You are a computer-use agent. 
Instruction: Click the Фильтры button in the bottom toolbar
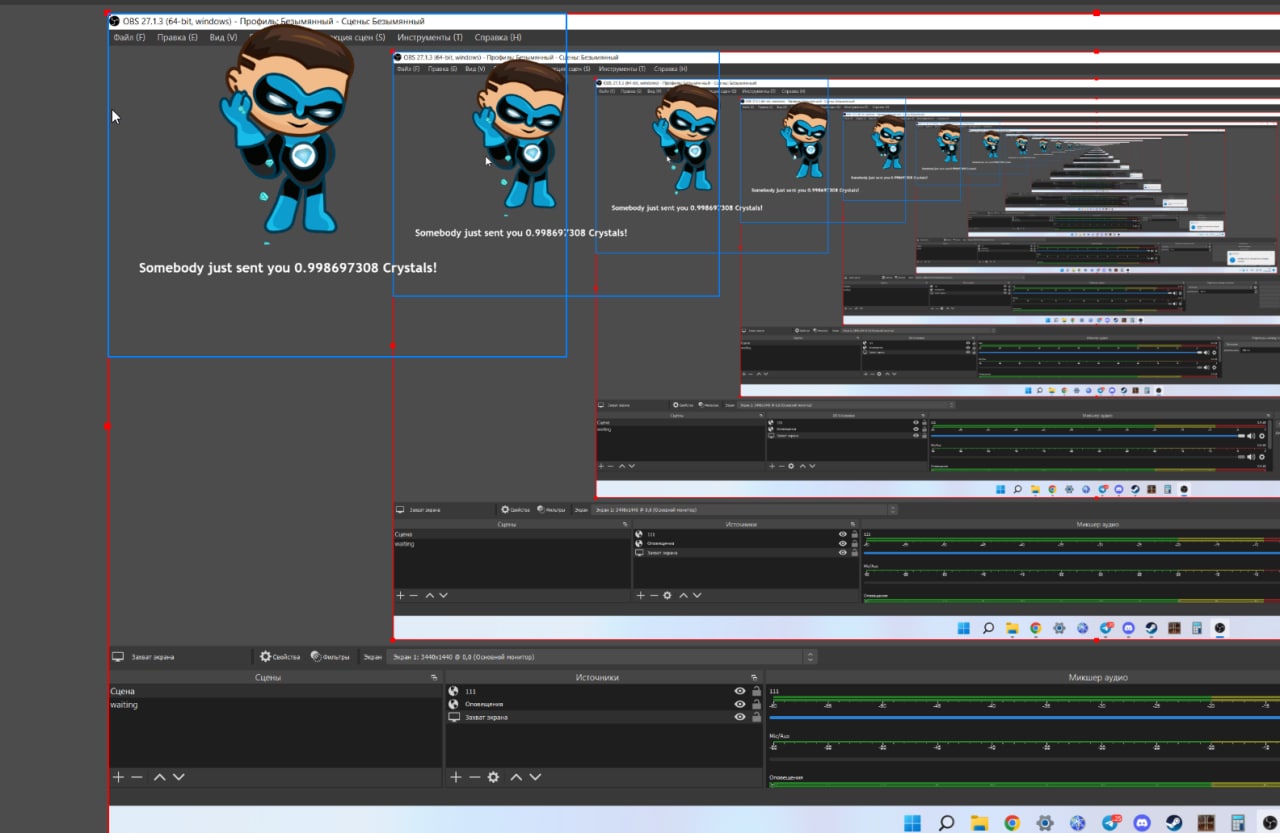[330, 657]
